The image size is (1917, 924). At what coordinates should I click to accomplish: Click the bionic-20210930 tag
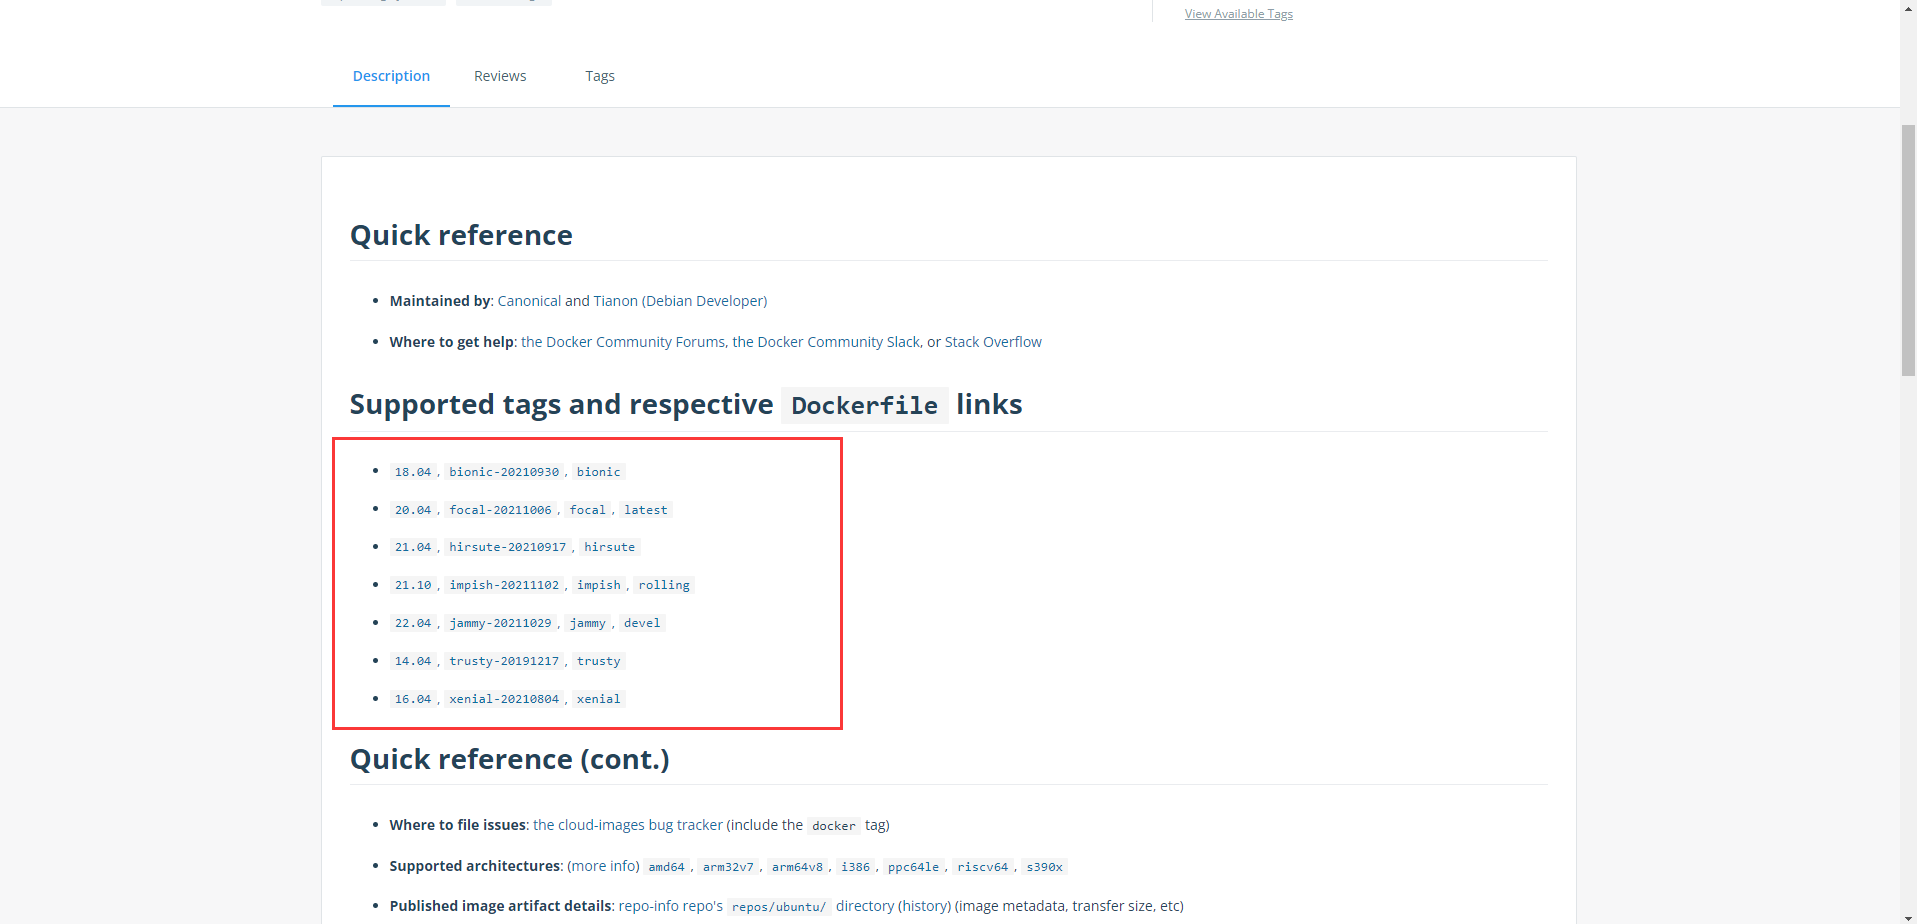[504, 472]
